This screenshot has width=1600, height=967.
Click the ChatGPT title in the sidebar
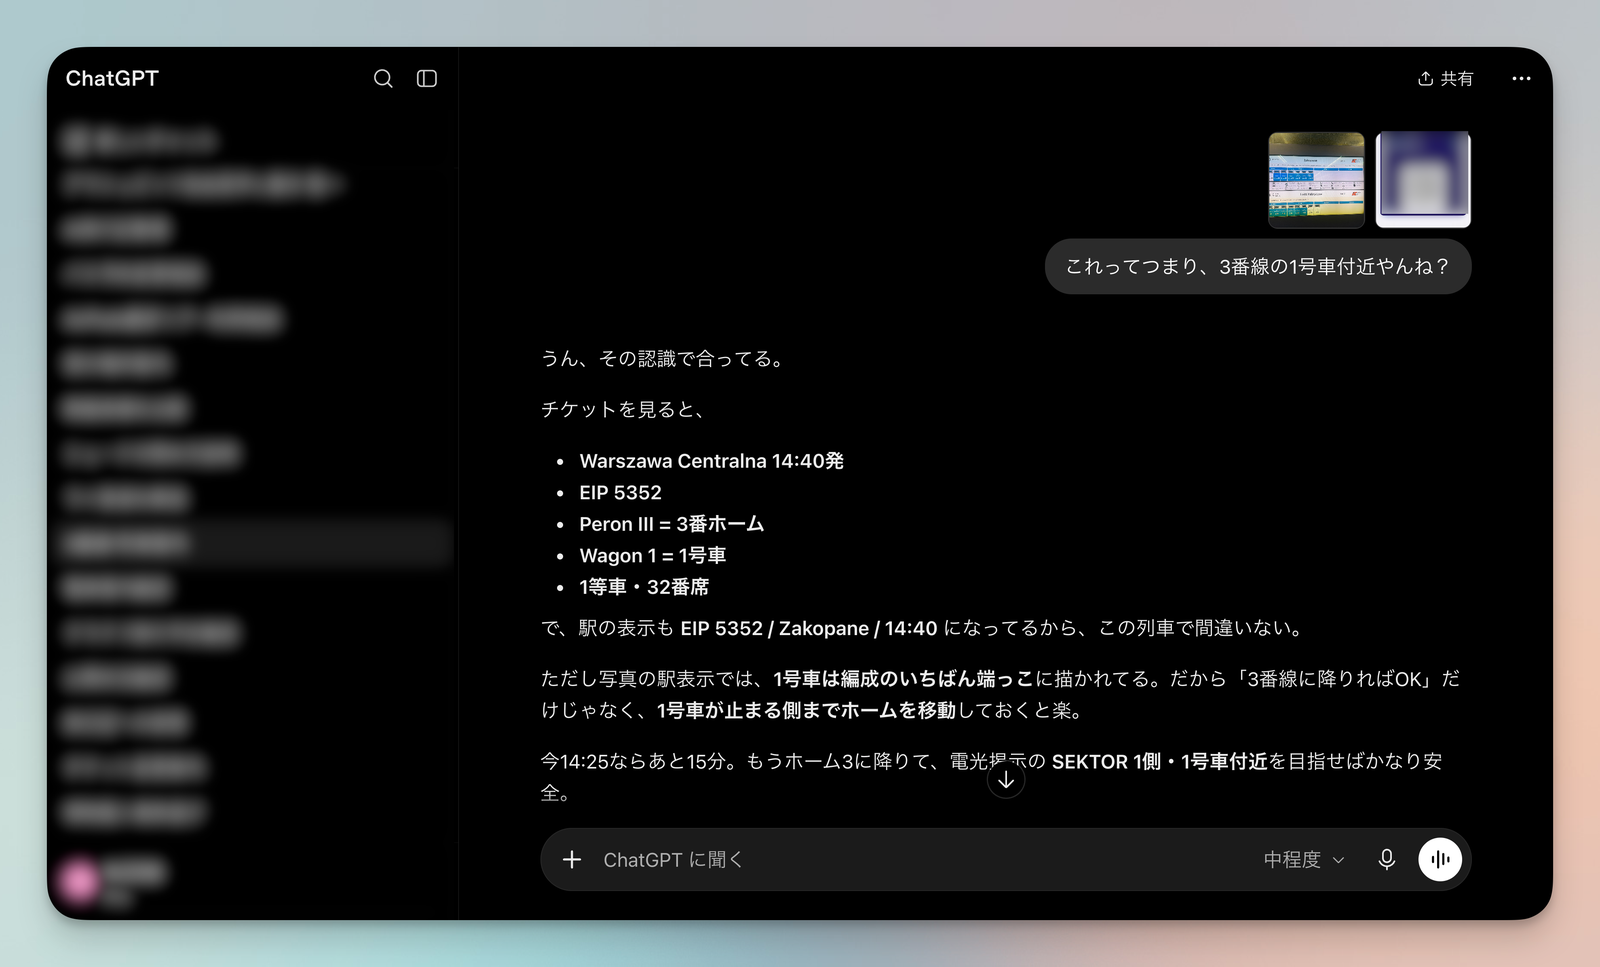pos(112,79)
